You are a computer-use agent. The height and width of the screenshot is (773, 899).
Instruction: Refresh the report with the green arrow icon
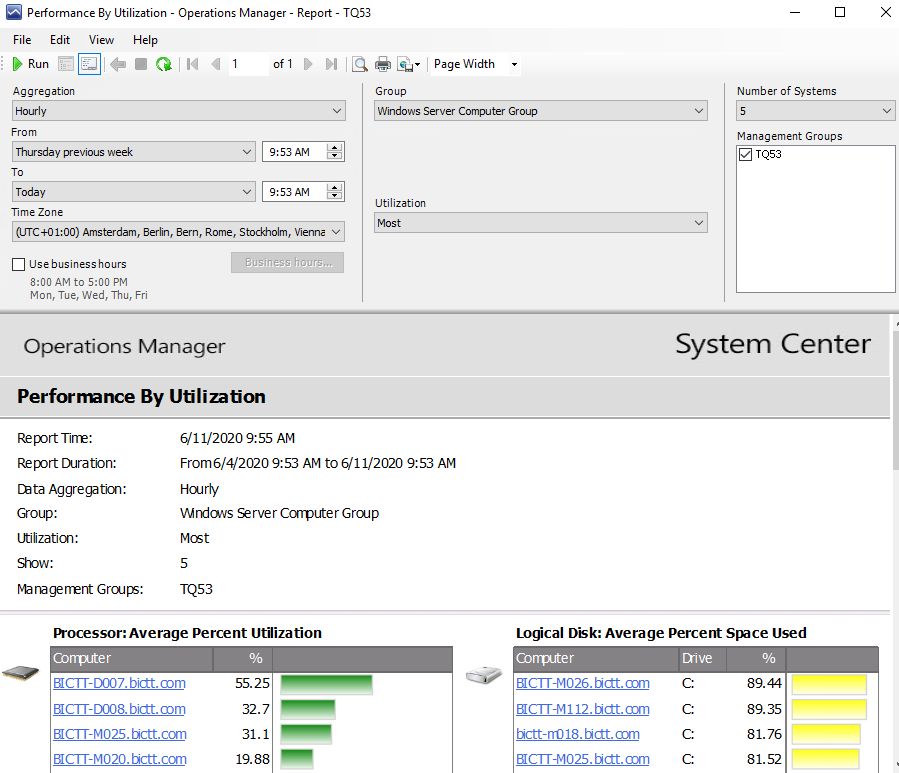[164, 64]
